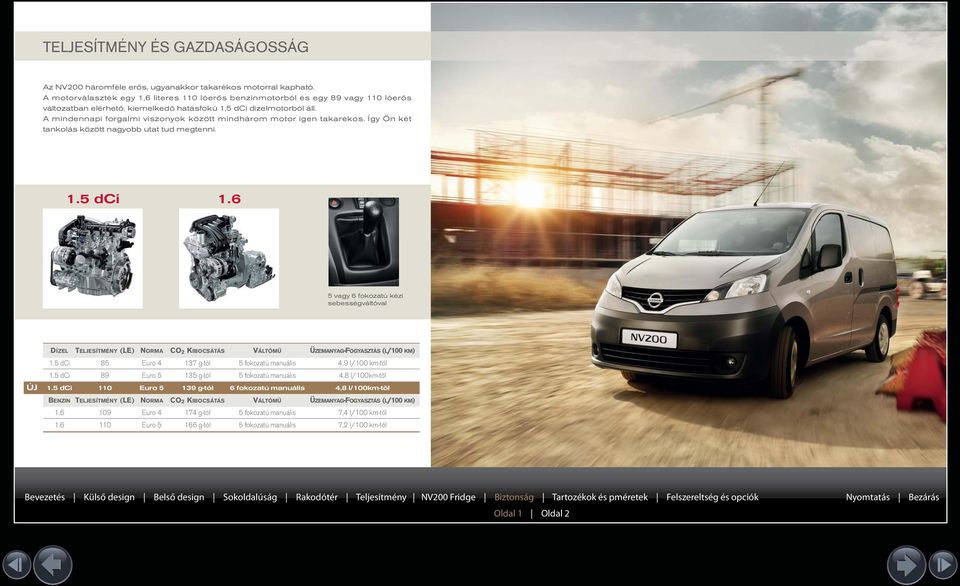960x586 pixels.
Task: Open the Rakodótér section
Action: tap(317, 497)
